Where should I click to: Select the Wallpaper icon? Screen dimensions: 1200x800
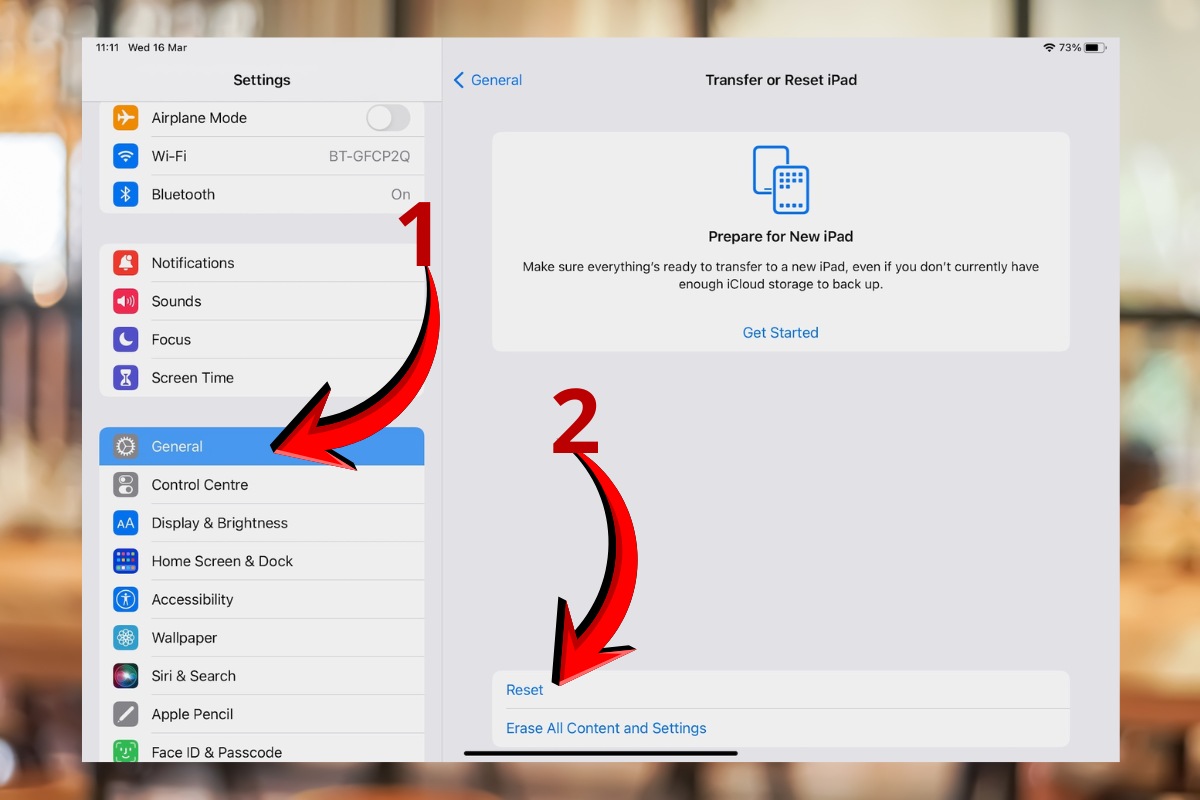[x=125, y=637]
